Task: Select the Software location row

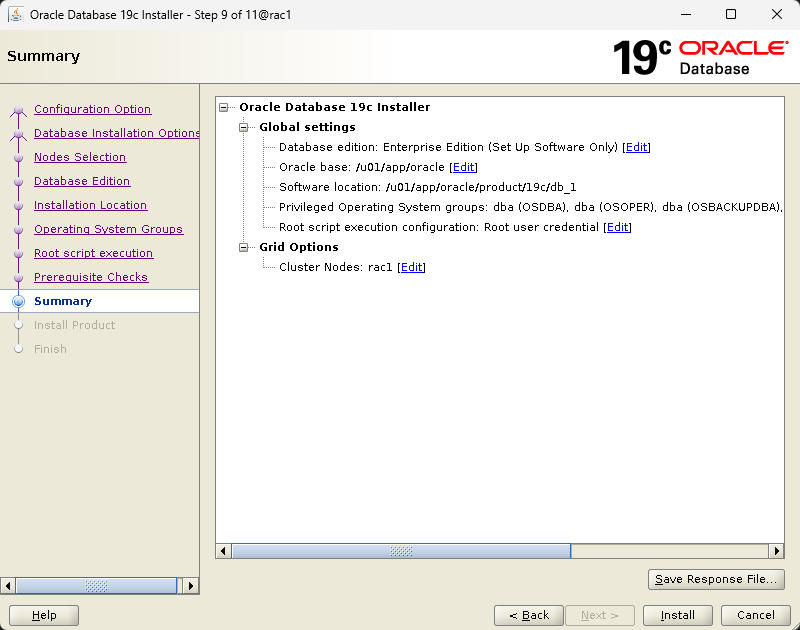Action: pyautogui.click(x=428, y=187)
